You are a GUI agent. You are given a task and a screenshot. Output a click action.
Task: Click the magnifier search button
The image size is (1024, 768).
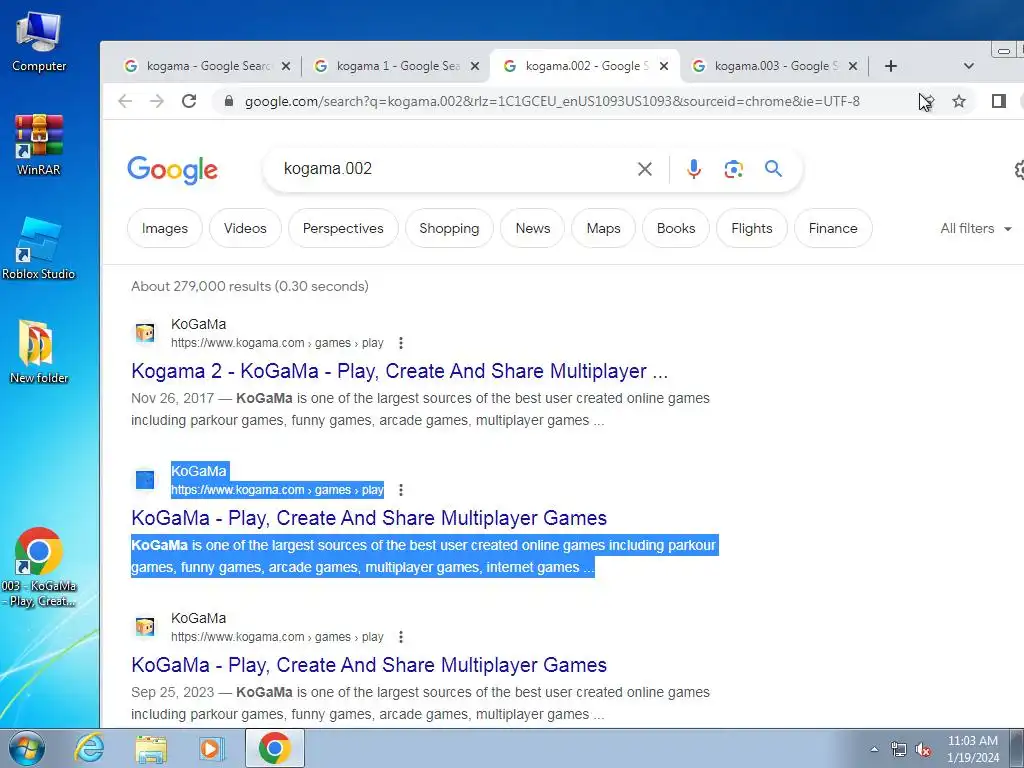[x=773, y=169]
